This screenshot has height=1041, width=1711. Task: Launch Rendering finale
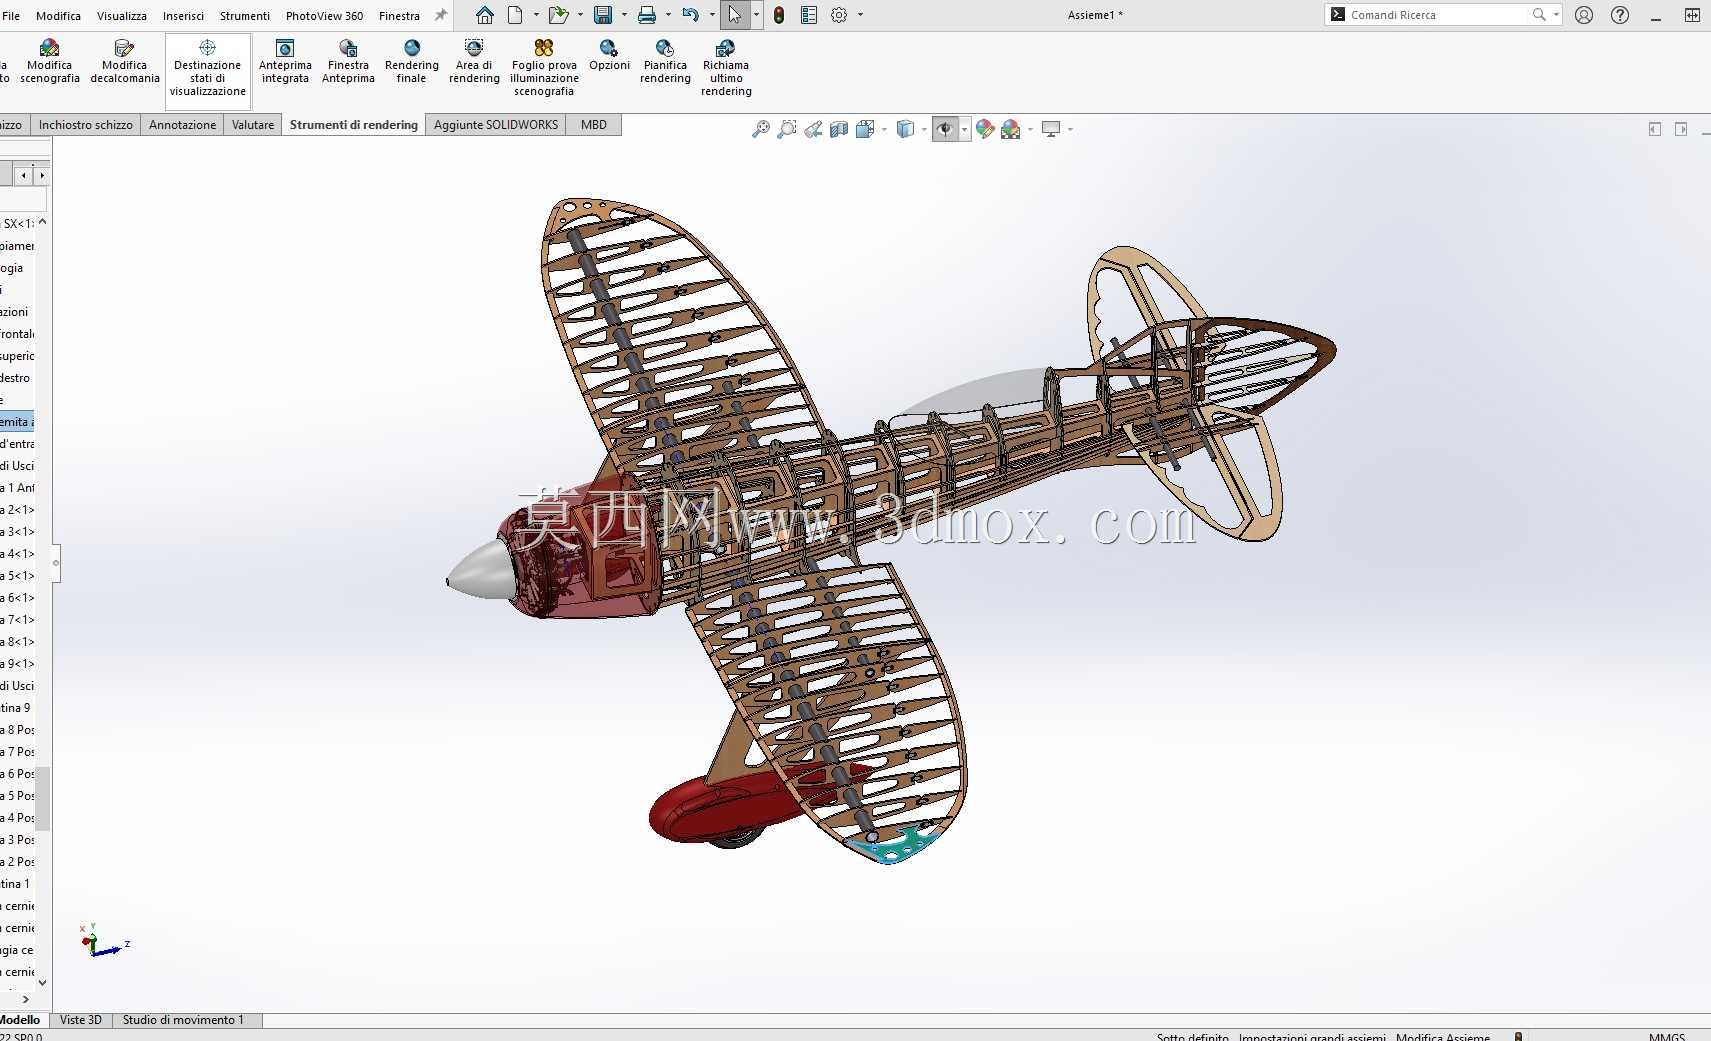[411, 62]
